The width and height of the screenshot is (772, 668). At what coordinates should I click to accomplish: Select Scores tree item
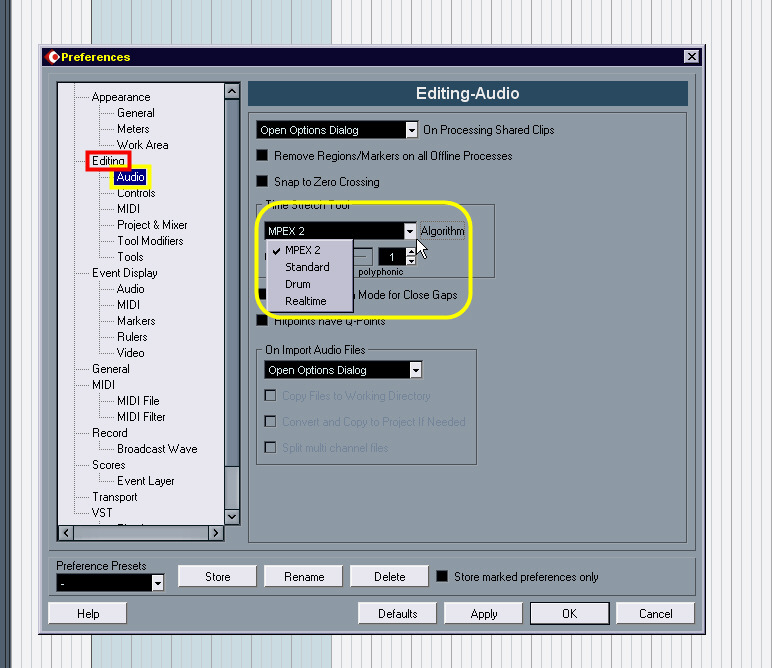pos(108,465)
